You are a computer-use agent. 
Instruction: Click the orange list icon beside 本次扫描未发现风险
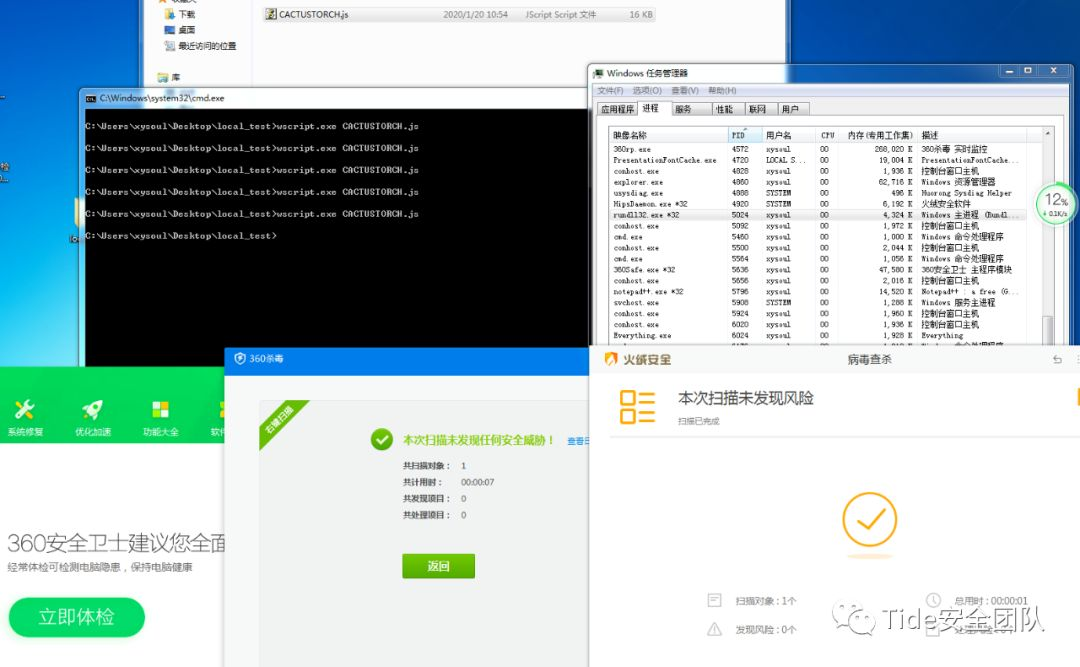pos(637,407)
